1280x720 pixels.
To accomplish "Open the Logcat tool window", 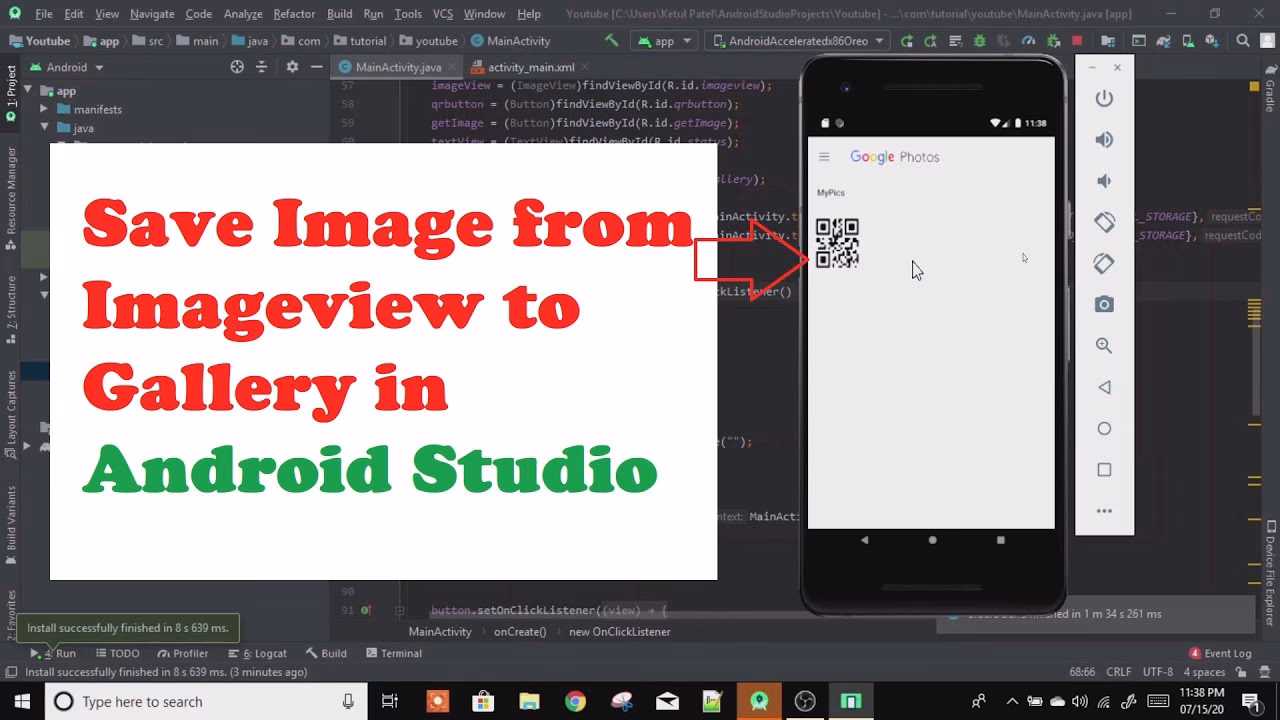I will tap(257, 653).
